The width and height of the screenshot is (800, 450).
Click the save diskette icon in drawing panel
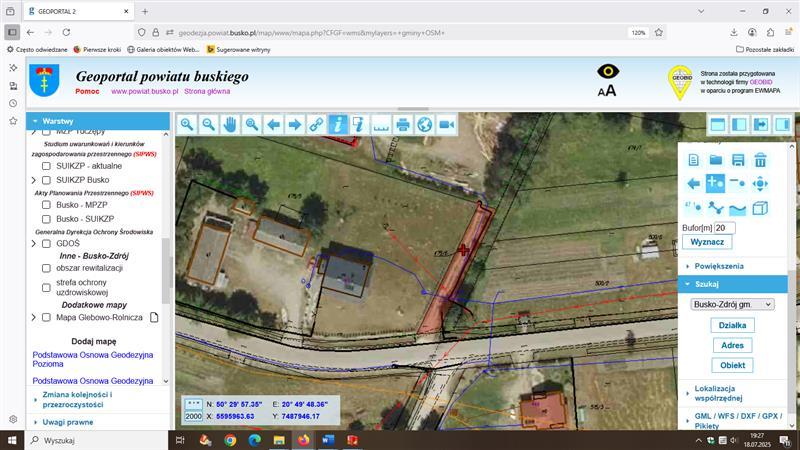pos(738,159)
